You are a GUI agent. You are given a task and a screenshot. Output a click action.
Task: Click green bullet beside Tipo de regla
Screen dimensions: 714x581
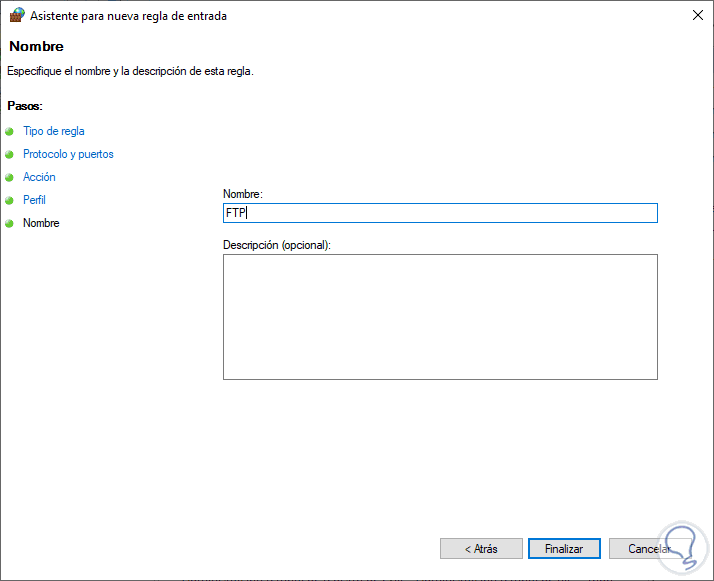click(x=10, y=131)
